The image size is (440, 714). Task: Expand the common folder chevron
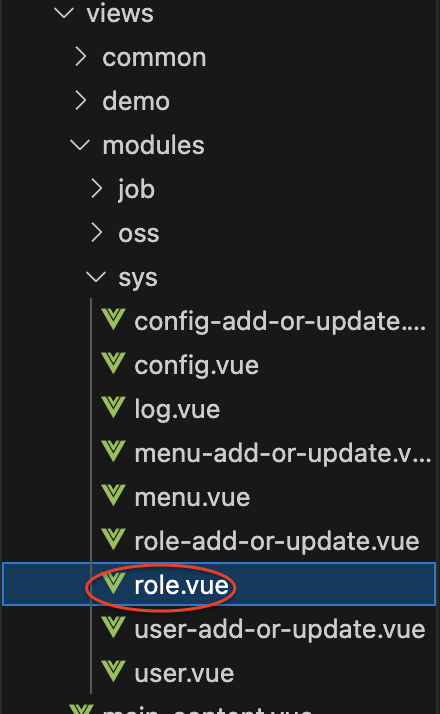click(x=81, y=57)
